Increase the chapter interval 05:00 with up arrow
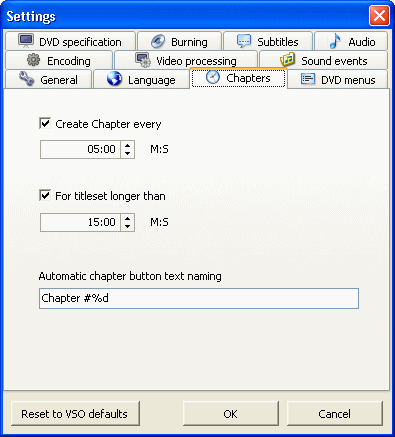This screenshot has width=395, height=437. (x=127, y=145)
